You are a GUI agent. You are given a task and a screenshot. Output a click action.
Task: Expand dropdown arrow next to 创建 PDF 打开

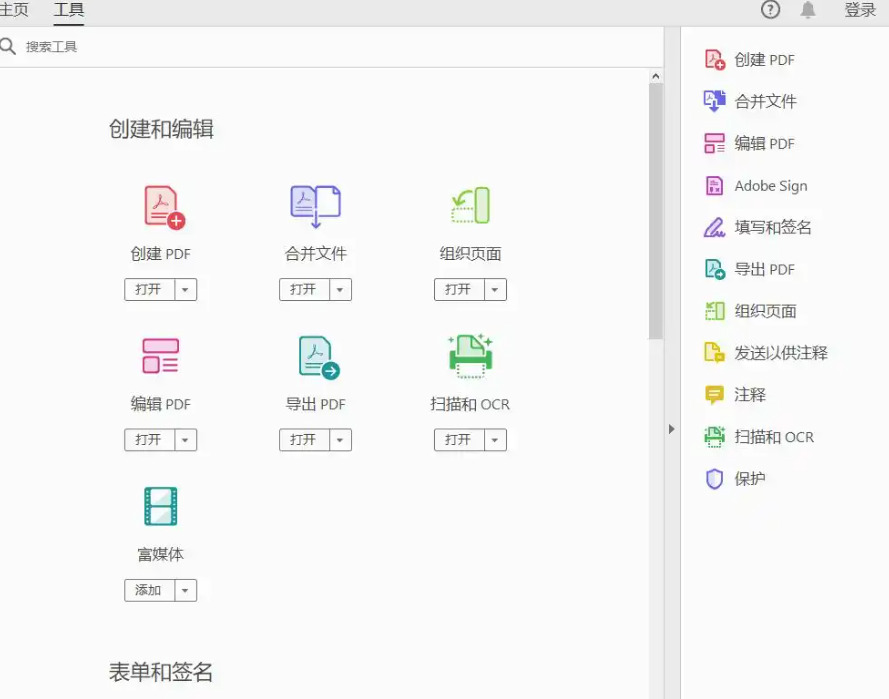click(185, 290)
